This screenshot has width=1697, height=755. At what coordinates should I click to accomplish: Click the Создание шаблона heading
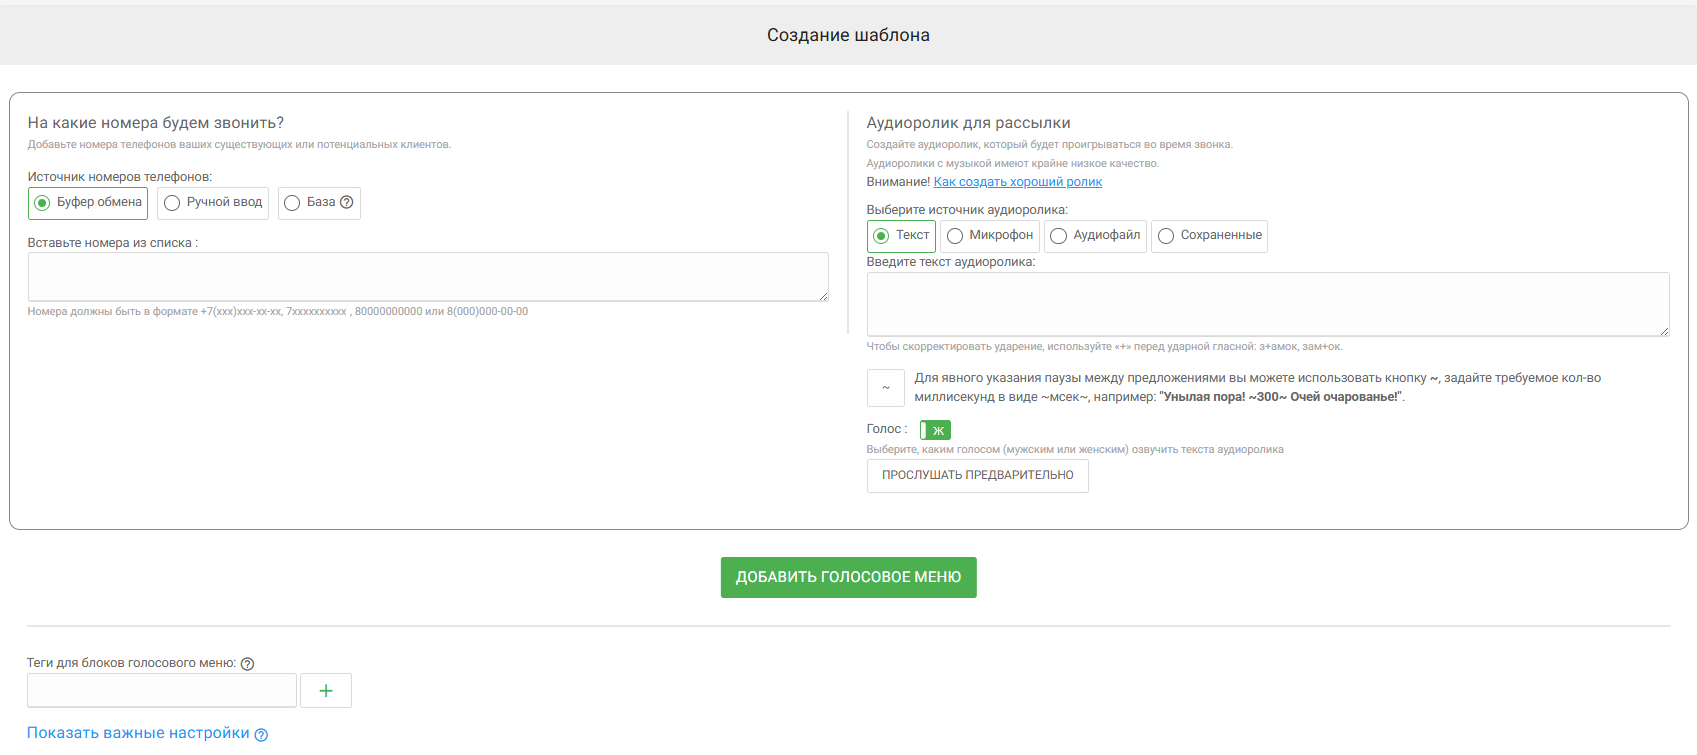coord(848,35)
